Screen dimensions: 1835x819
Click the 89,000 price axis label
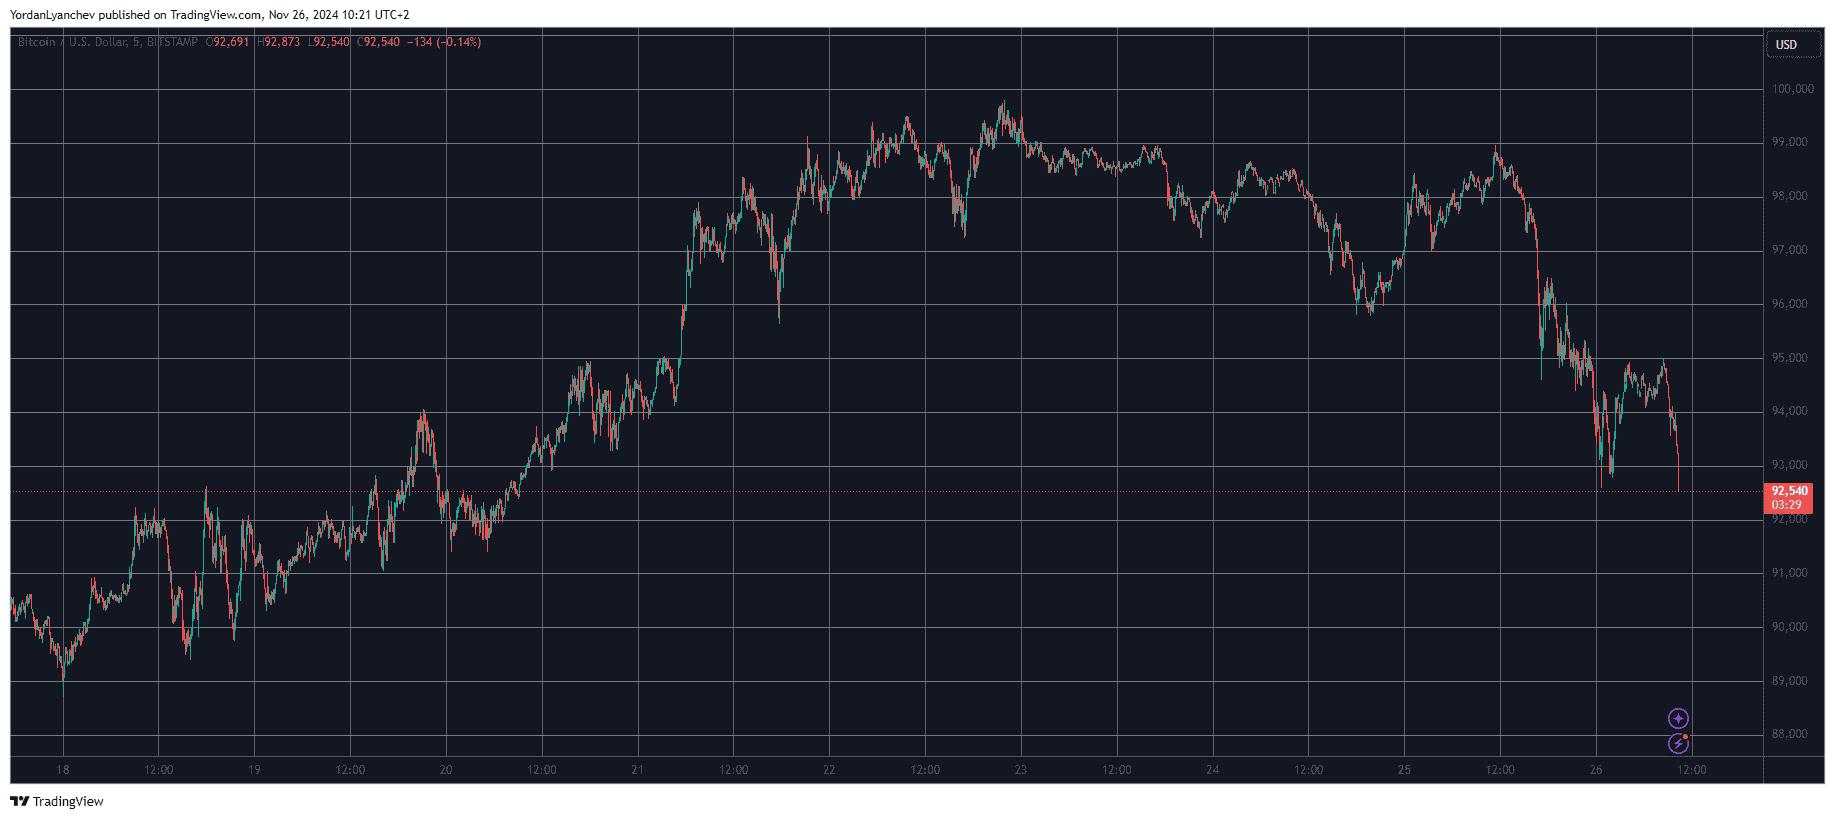click(1790, 681)
